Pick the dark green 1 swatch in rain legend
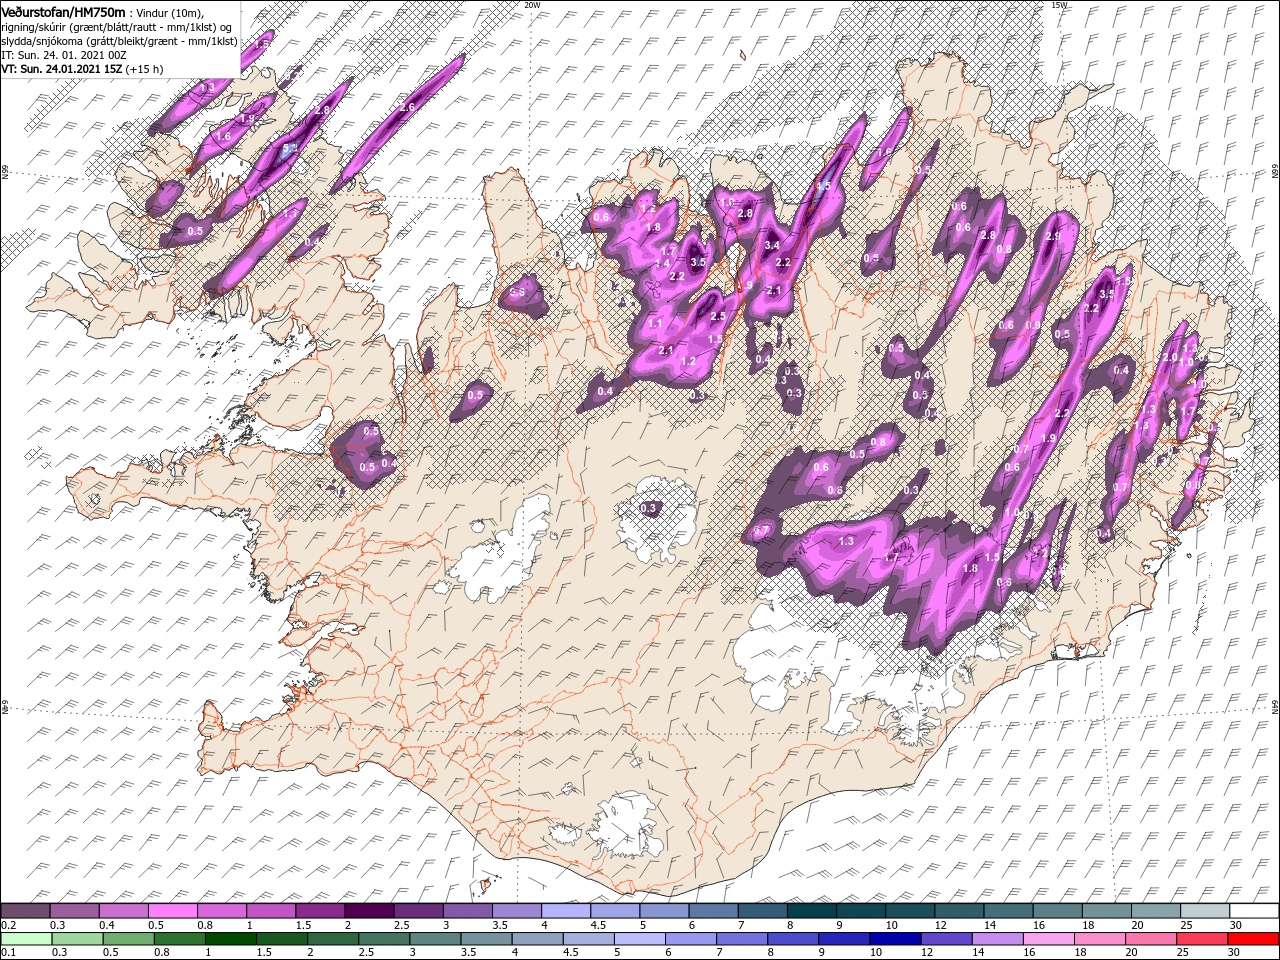Screen dimensions: 1280x960 231,939
